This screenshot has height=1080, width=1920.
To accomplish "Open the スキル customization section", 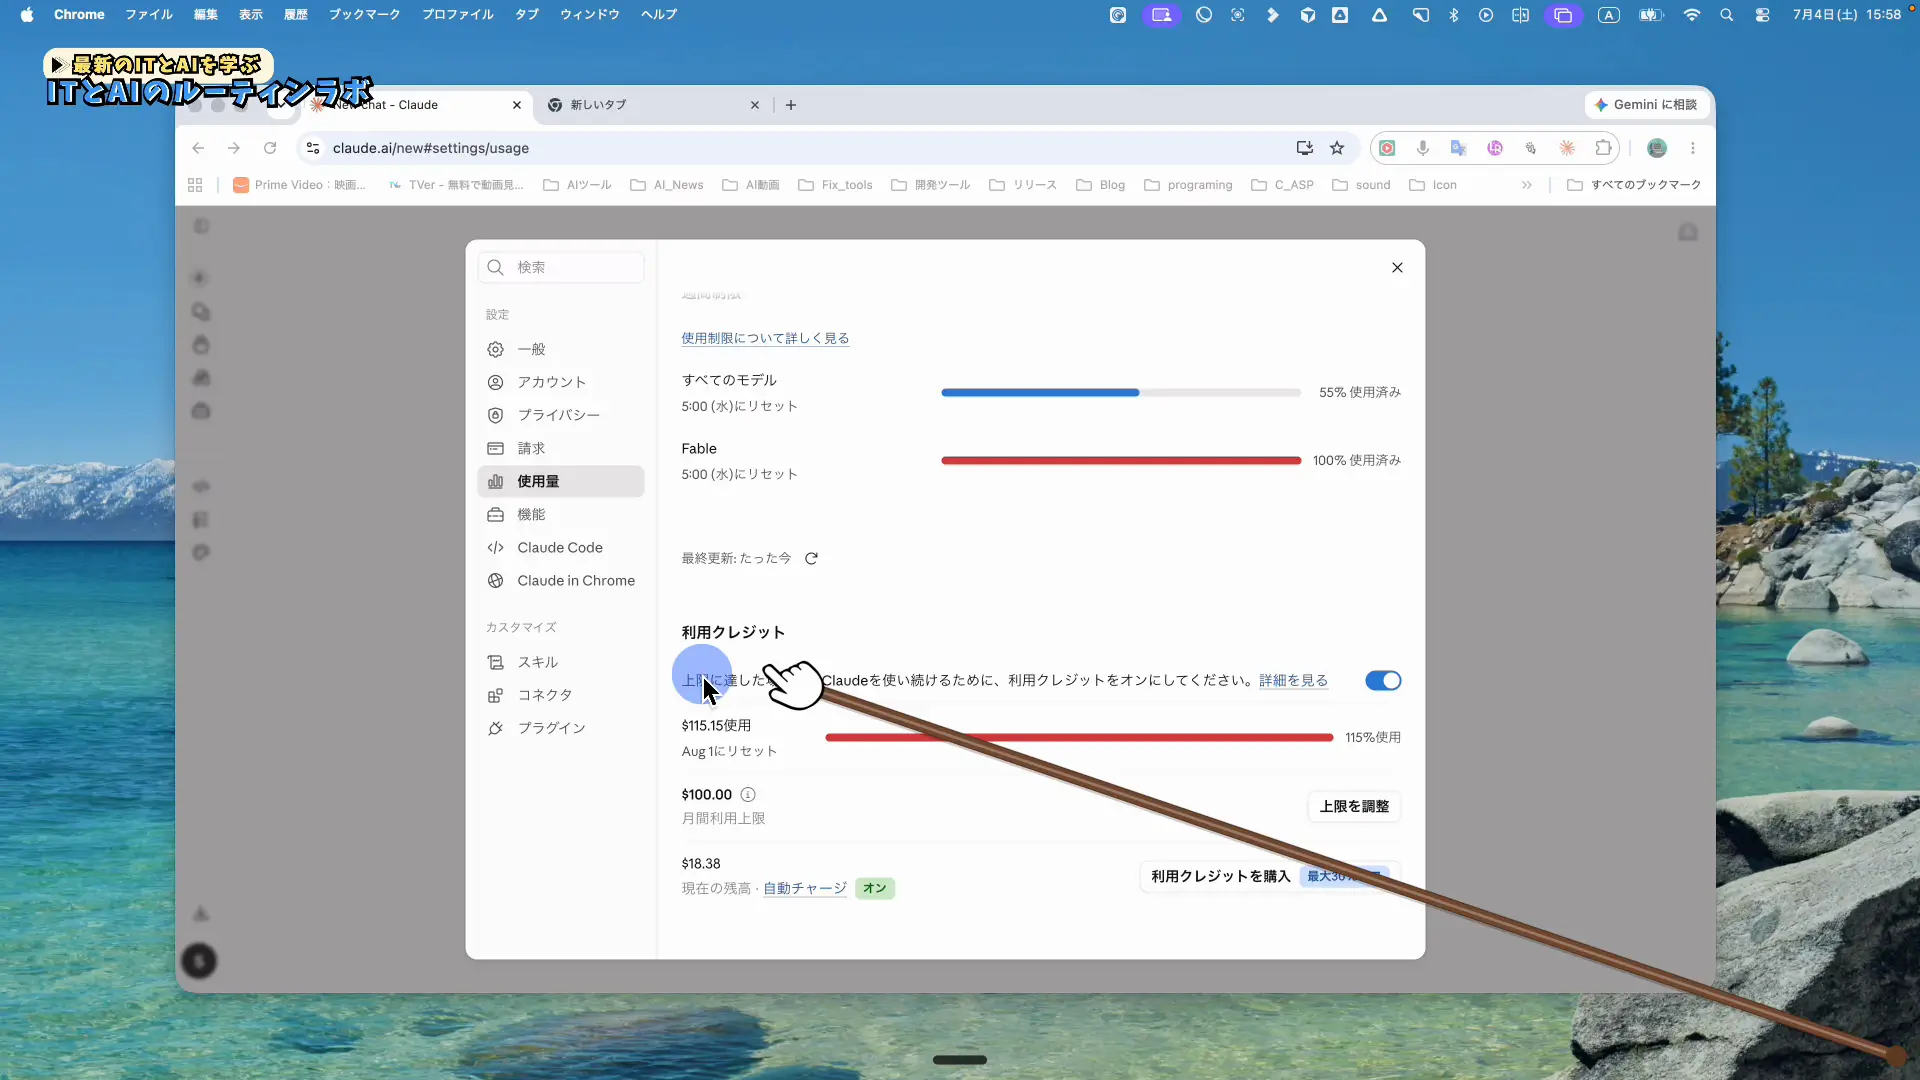I will click(561, 662).
